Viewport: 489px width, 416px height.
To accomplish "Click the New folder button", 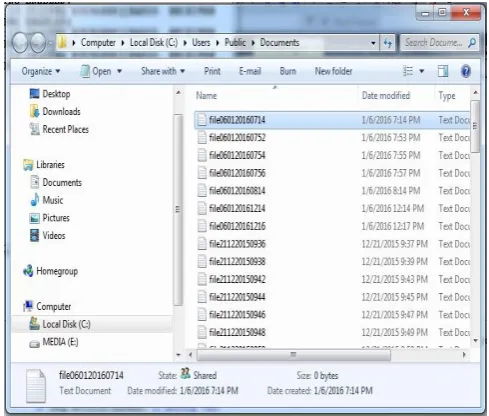I will pyautogui.click(x=333, y=71).
